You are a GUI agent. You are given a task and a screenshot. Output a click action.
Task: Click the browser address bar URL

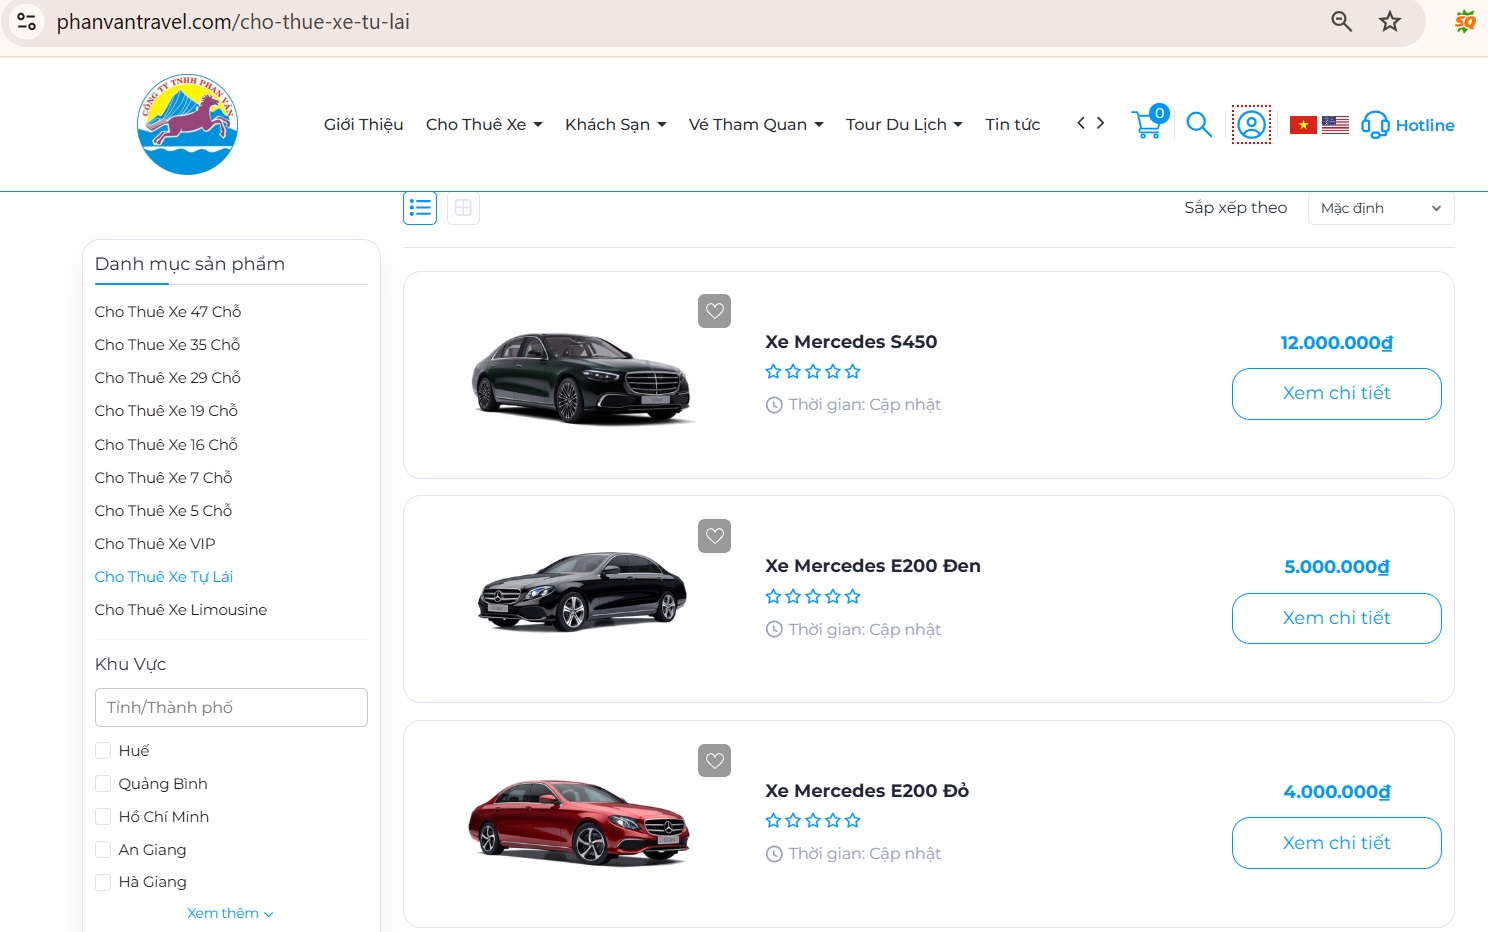click(233, 21)
